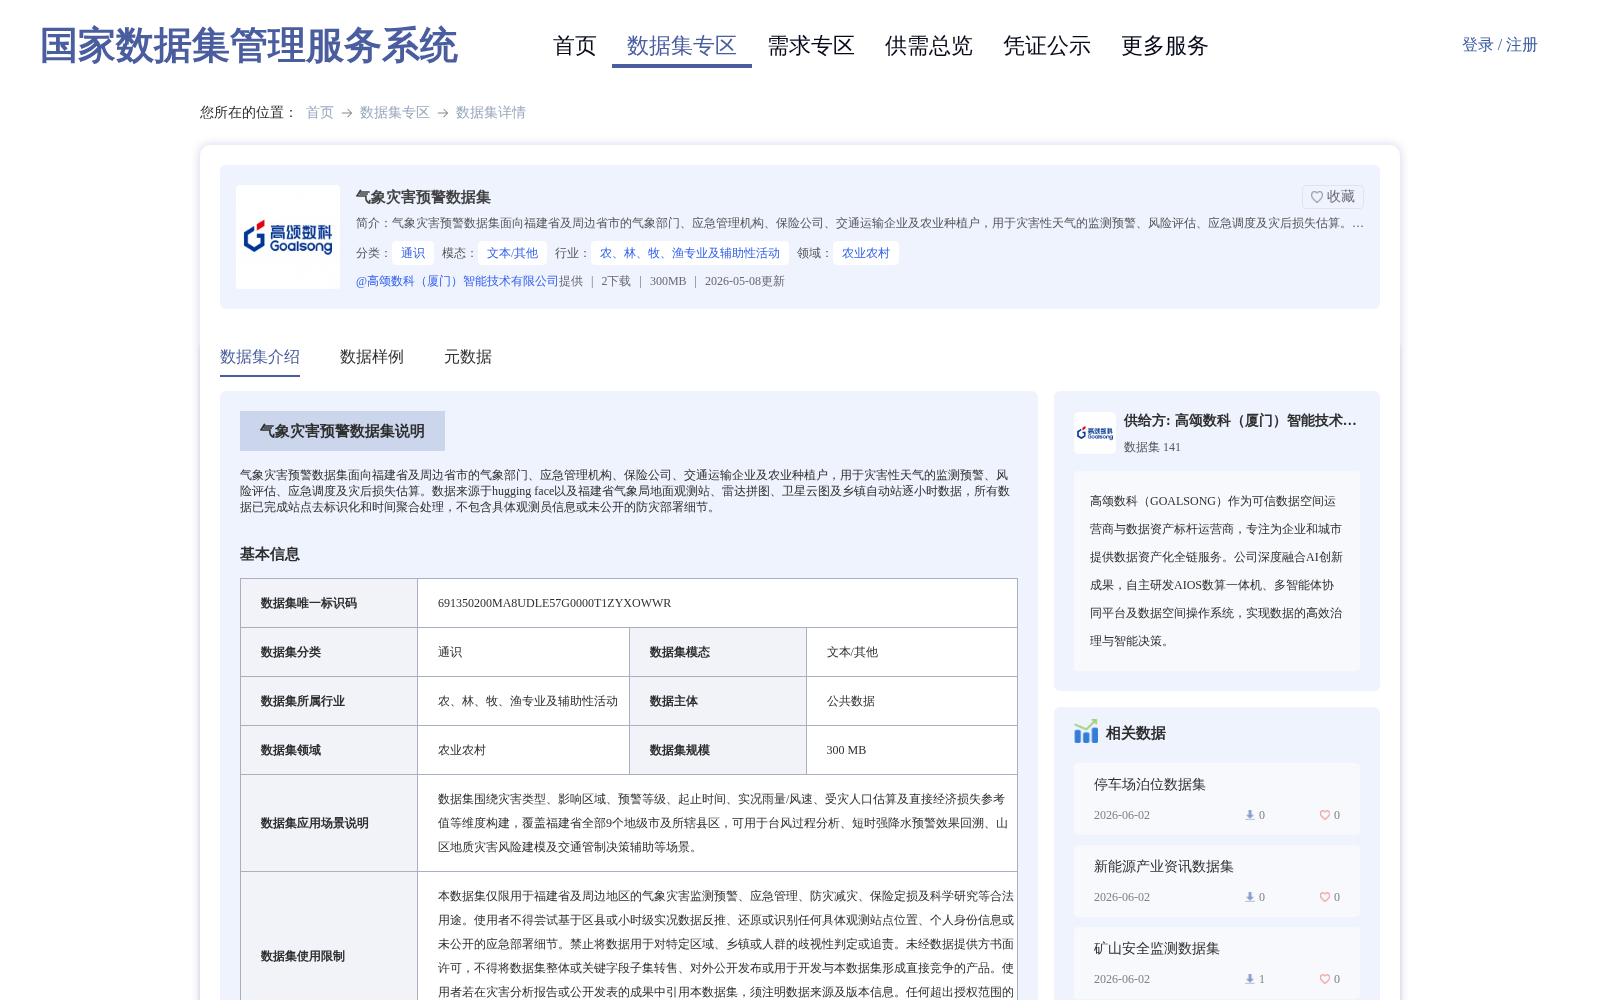Switch to 数据样例 tab
The image size is (1600, 1000).
372,357
